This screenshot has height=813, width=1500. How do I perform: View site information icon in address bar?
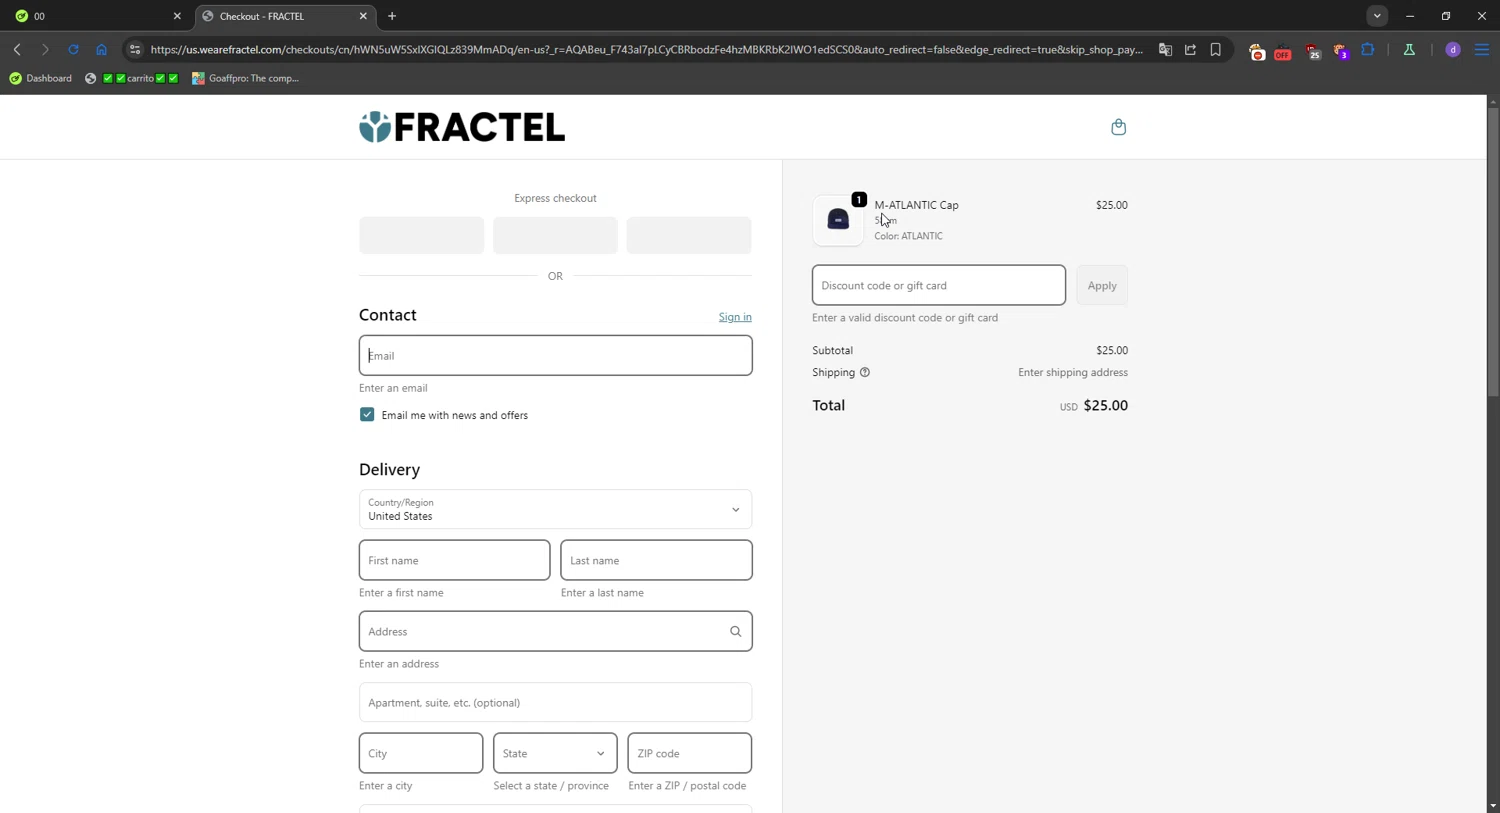(x=135, y=49)
